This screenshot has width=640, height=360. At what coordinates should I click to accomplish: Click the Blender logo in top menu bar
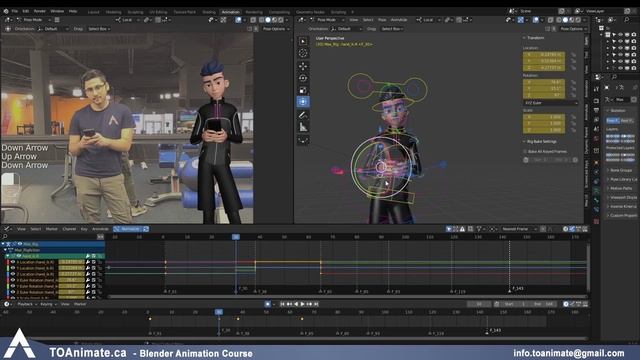coord(6,11)
